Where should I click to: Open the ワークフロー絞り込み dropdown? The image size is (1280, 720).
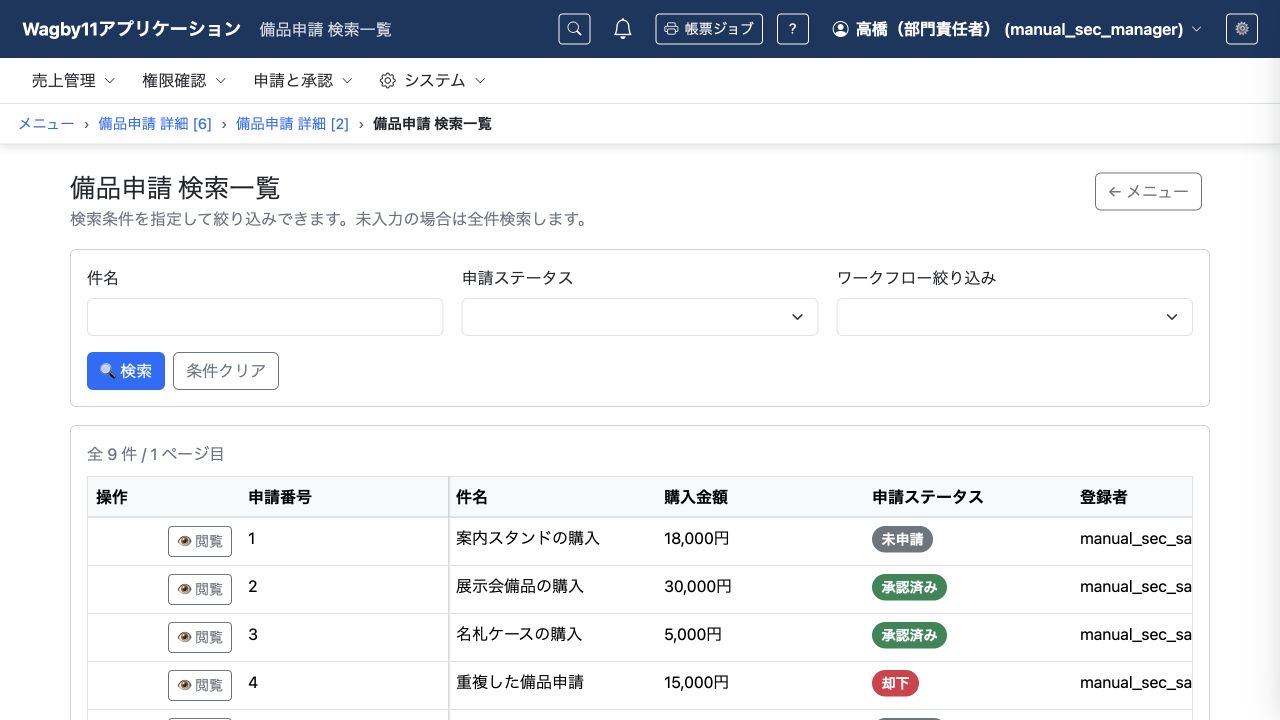[x=1014, y=317]
